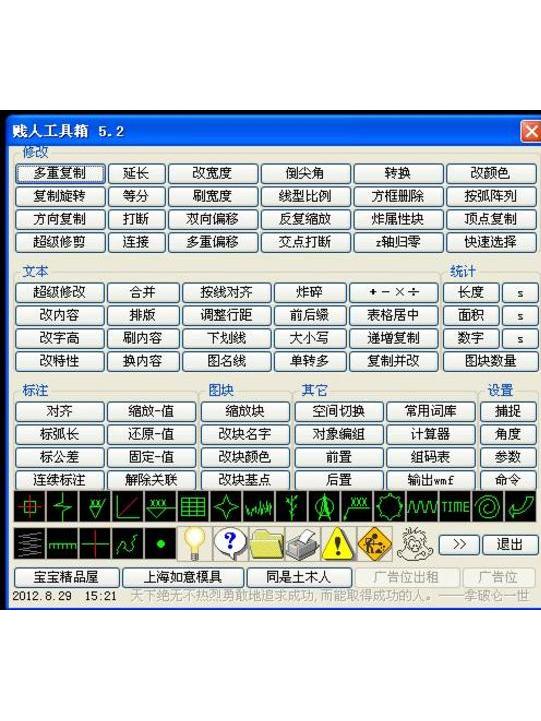Click 输出wmf export button
Viewport: 541px width, 721px height.
pyautogui.click(x=431, y=480)
